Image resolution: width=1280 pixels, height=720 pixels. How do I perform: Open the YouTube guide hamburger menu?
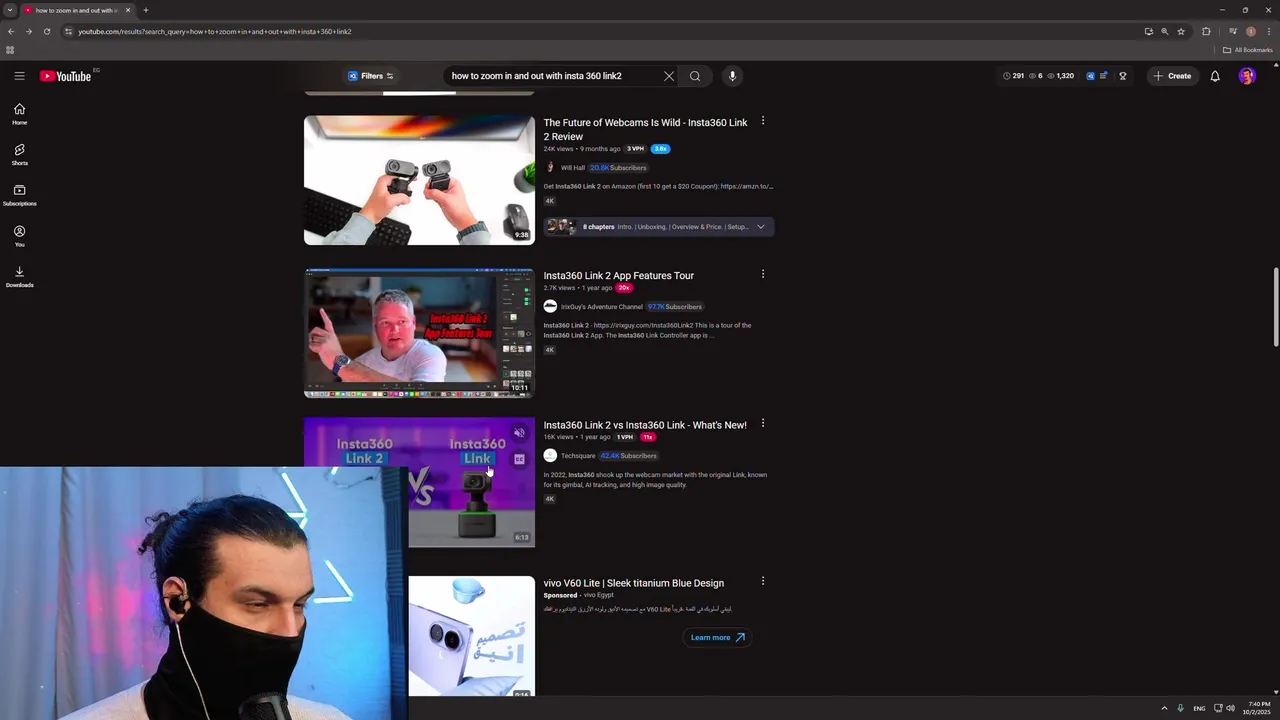point(19,76)
